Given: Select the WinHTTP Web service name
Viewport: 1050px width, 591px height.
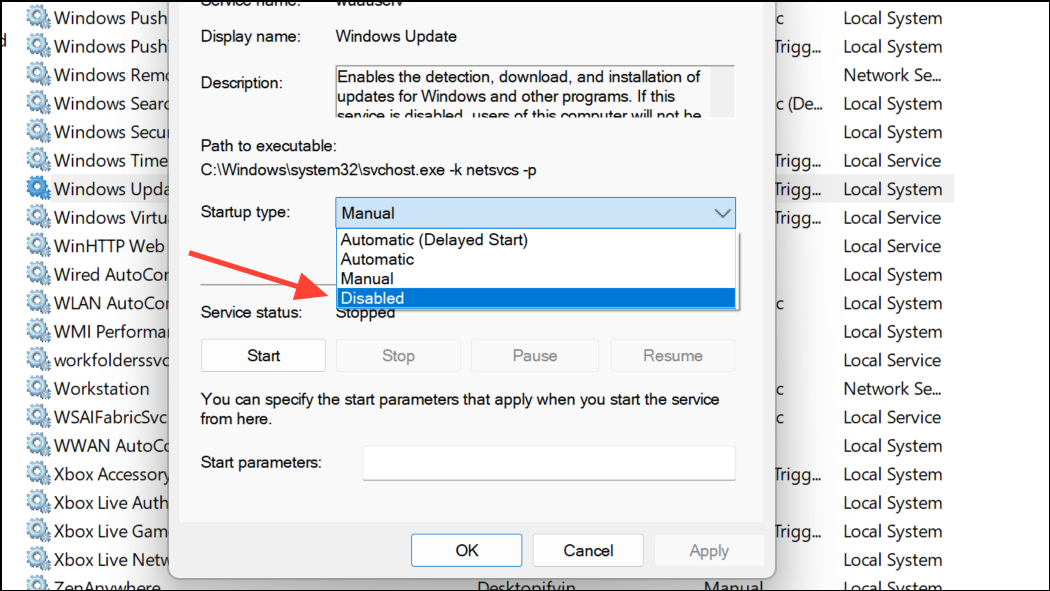Looking at the screenshot, I should tap(109, 246).
